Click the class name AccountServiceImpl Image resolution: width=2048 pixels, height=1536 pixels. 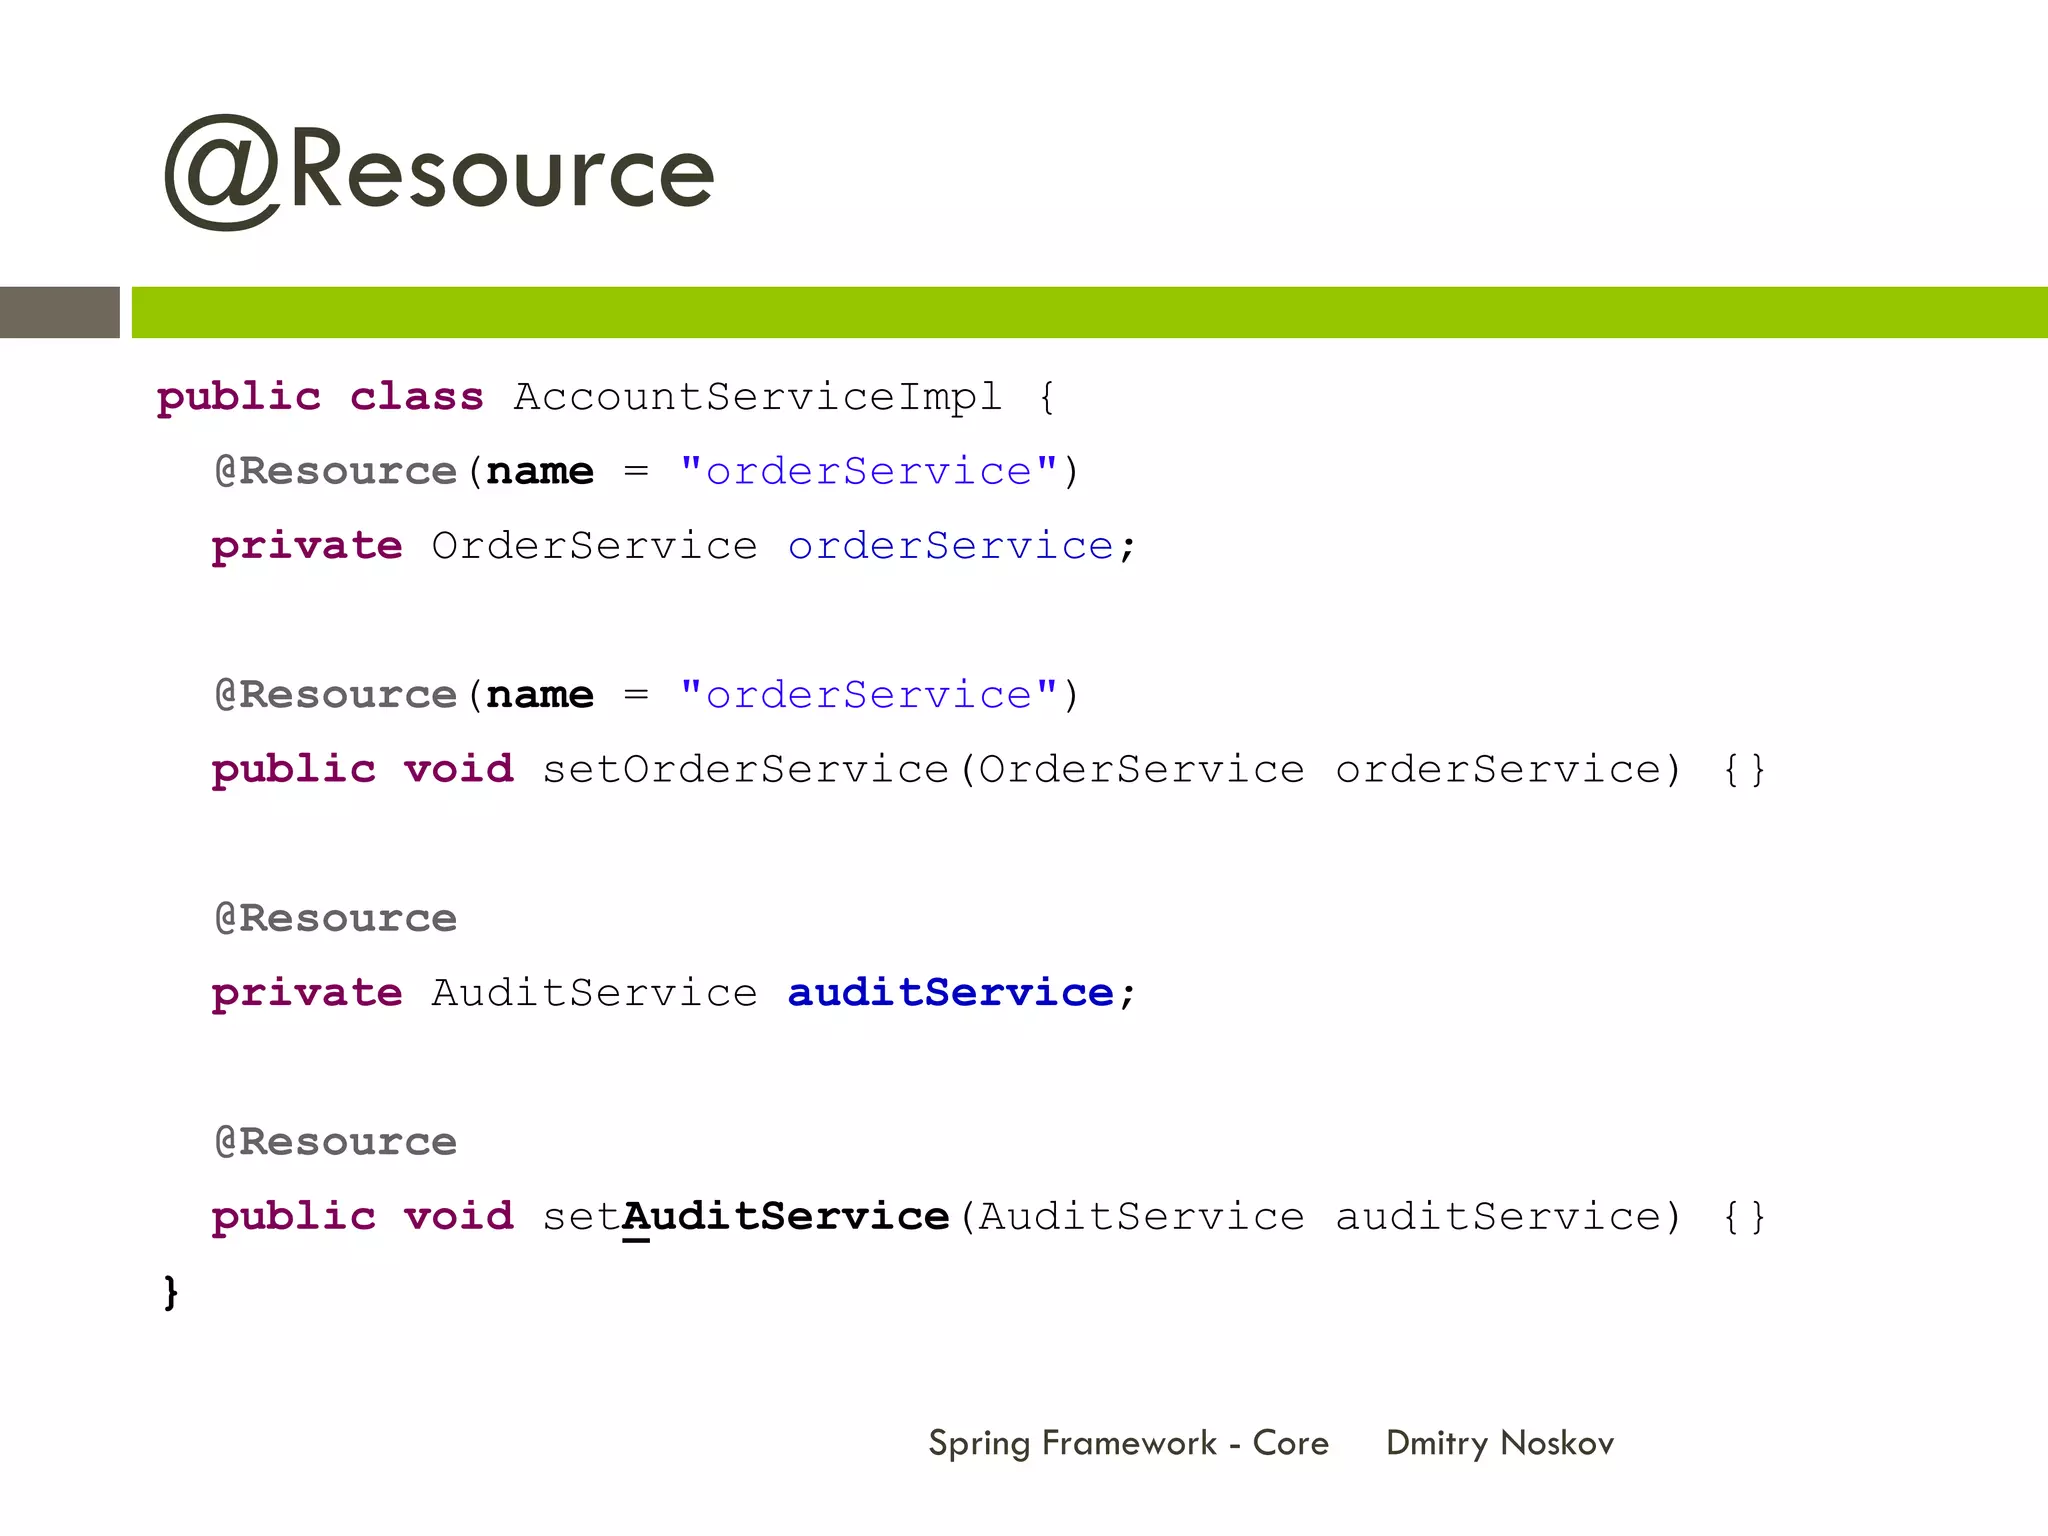[758, 397]
